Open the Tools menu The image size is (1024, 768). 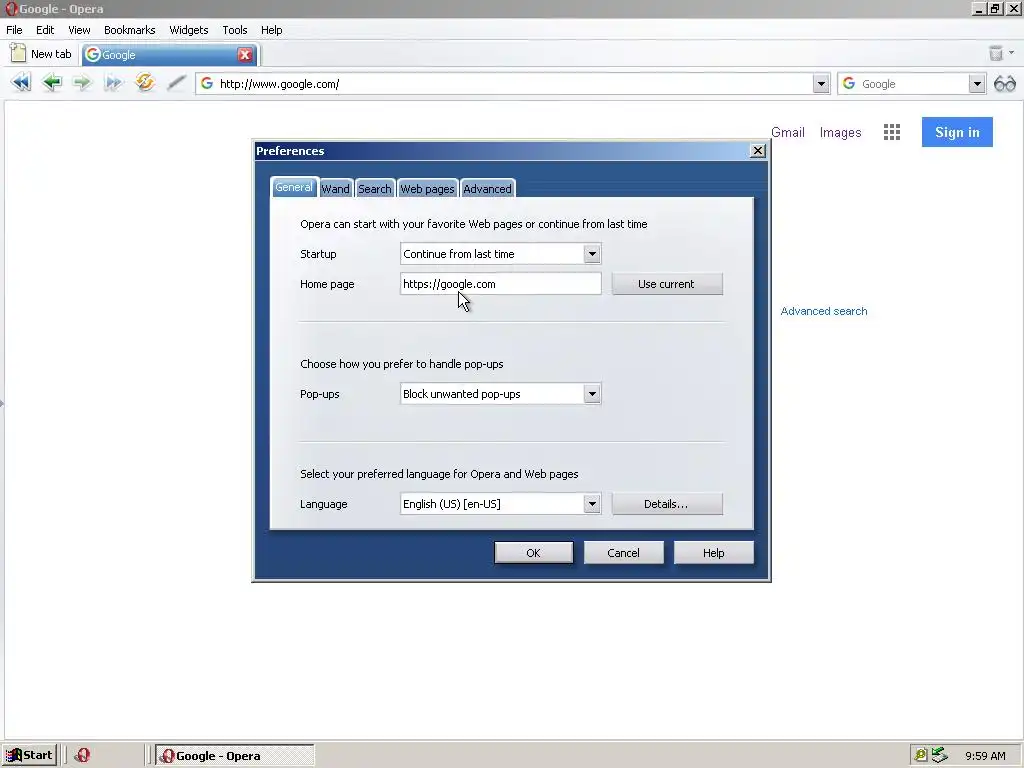[x=234, y=30]
